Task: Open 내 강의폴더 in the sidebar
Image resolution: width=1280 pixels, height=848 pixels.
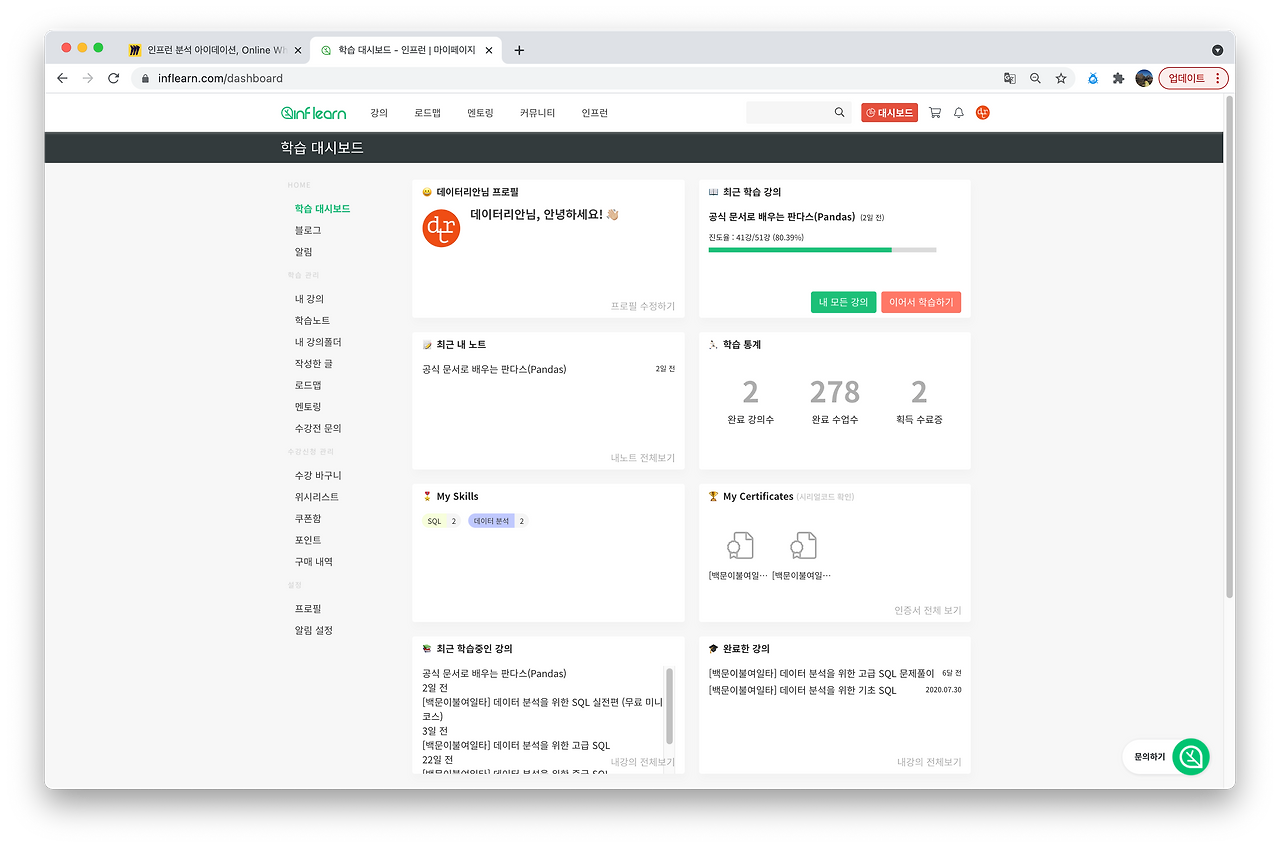Action: coord(318,342)
